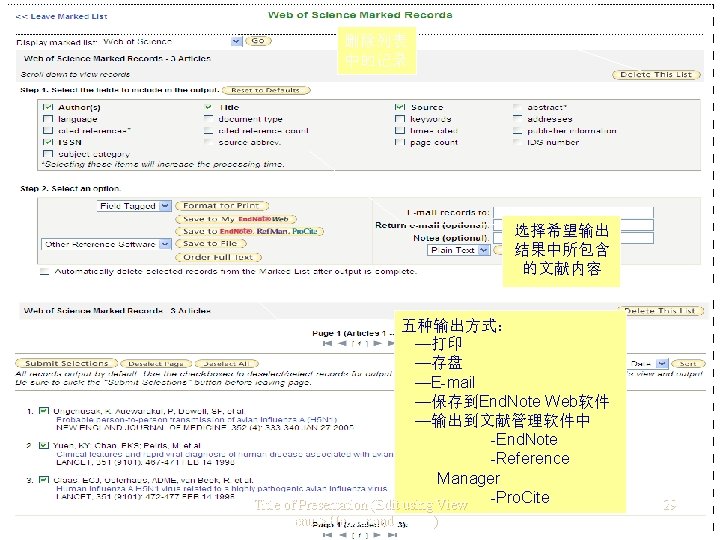720x540 pixels.
Task: Toggle the source field checkbox
Action: pos(399,107)
